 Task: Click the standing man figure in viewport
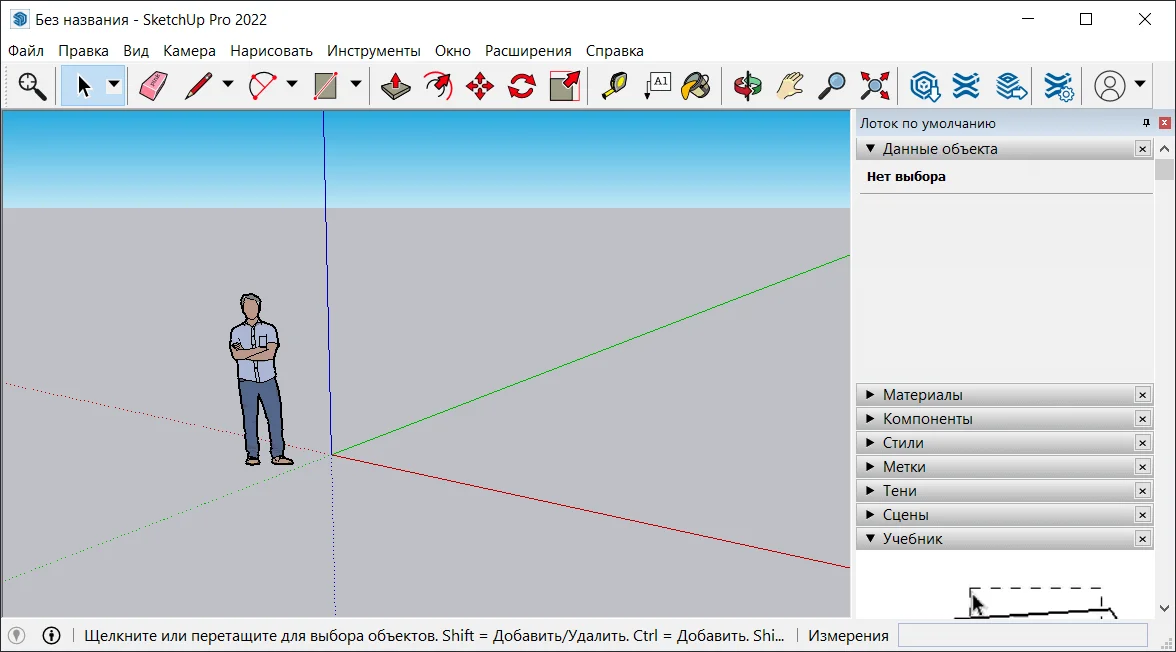pos(259,379)
